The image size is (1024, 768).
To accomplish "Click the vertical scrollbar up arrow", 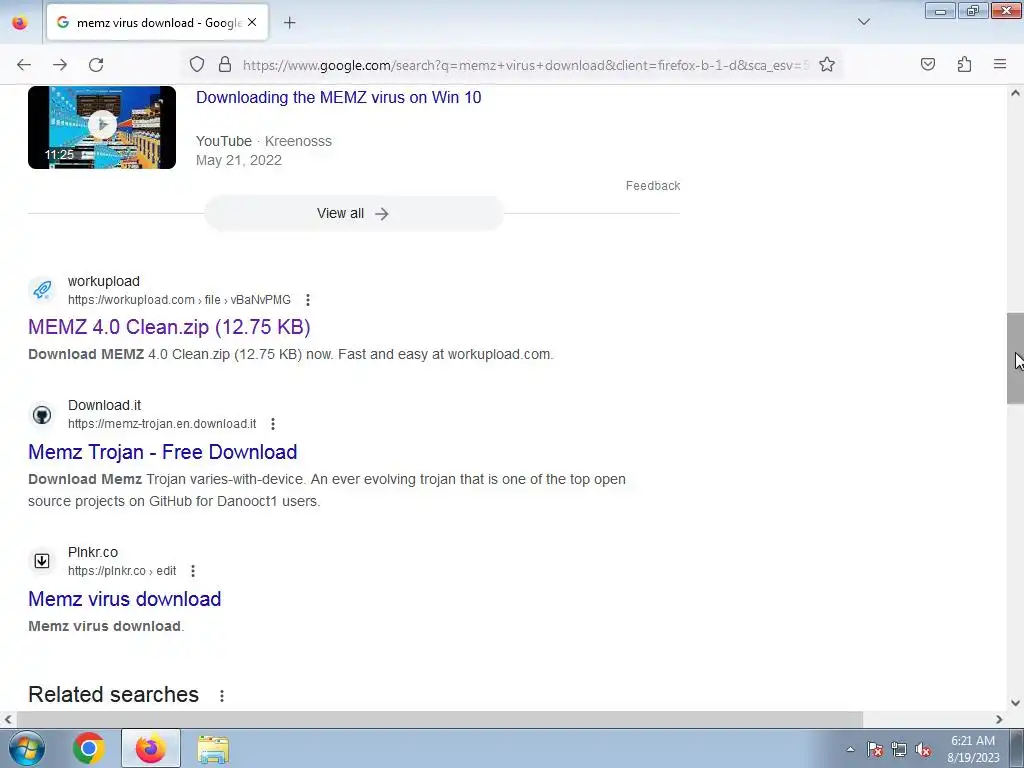I will click(x=1015, y=93).
